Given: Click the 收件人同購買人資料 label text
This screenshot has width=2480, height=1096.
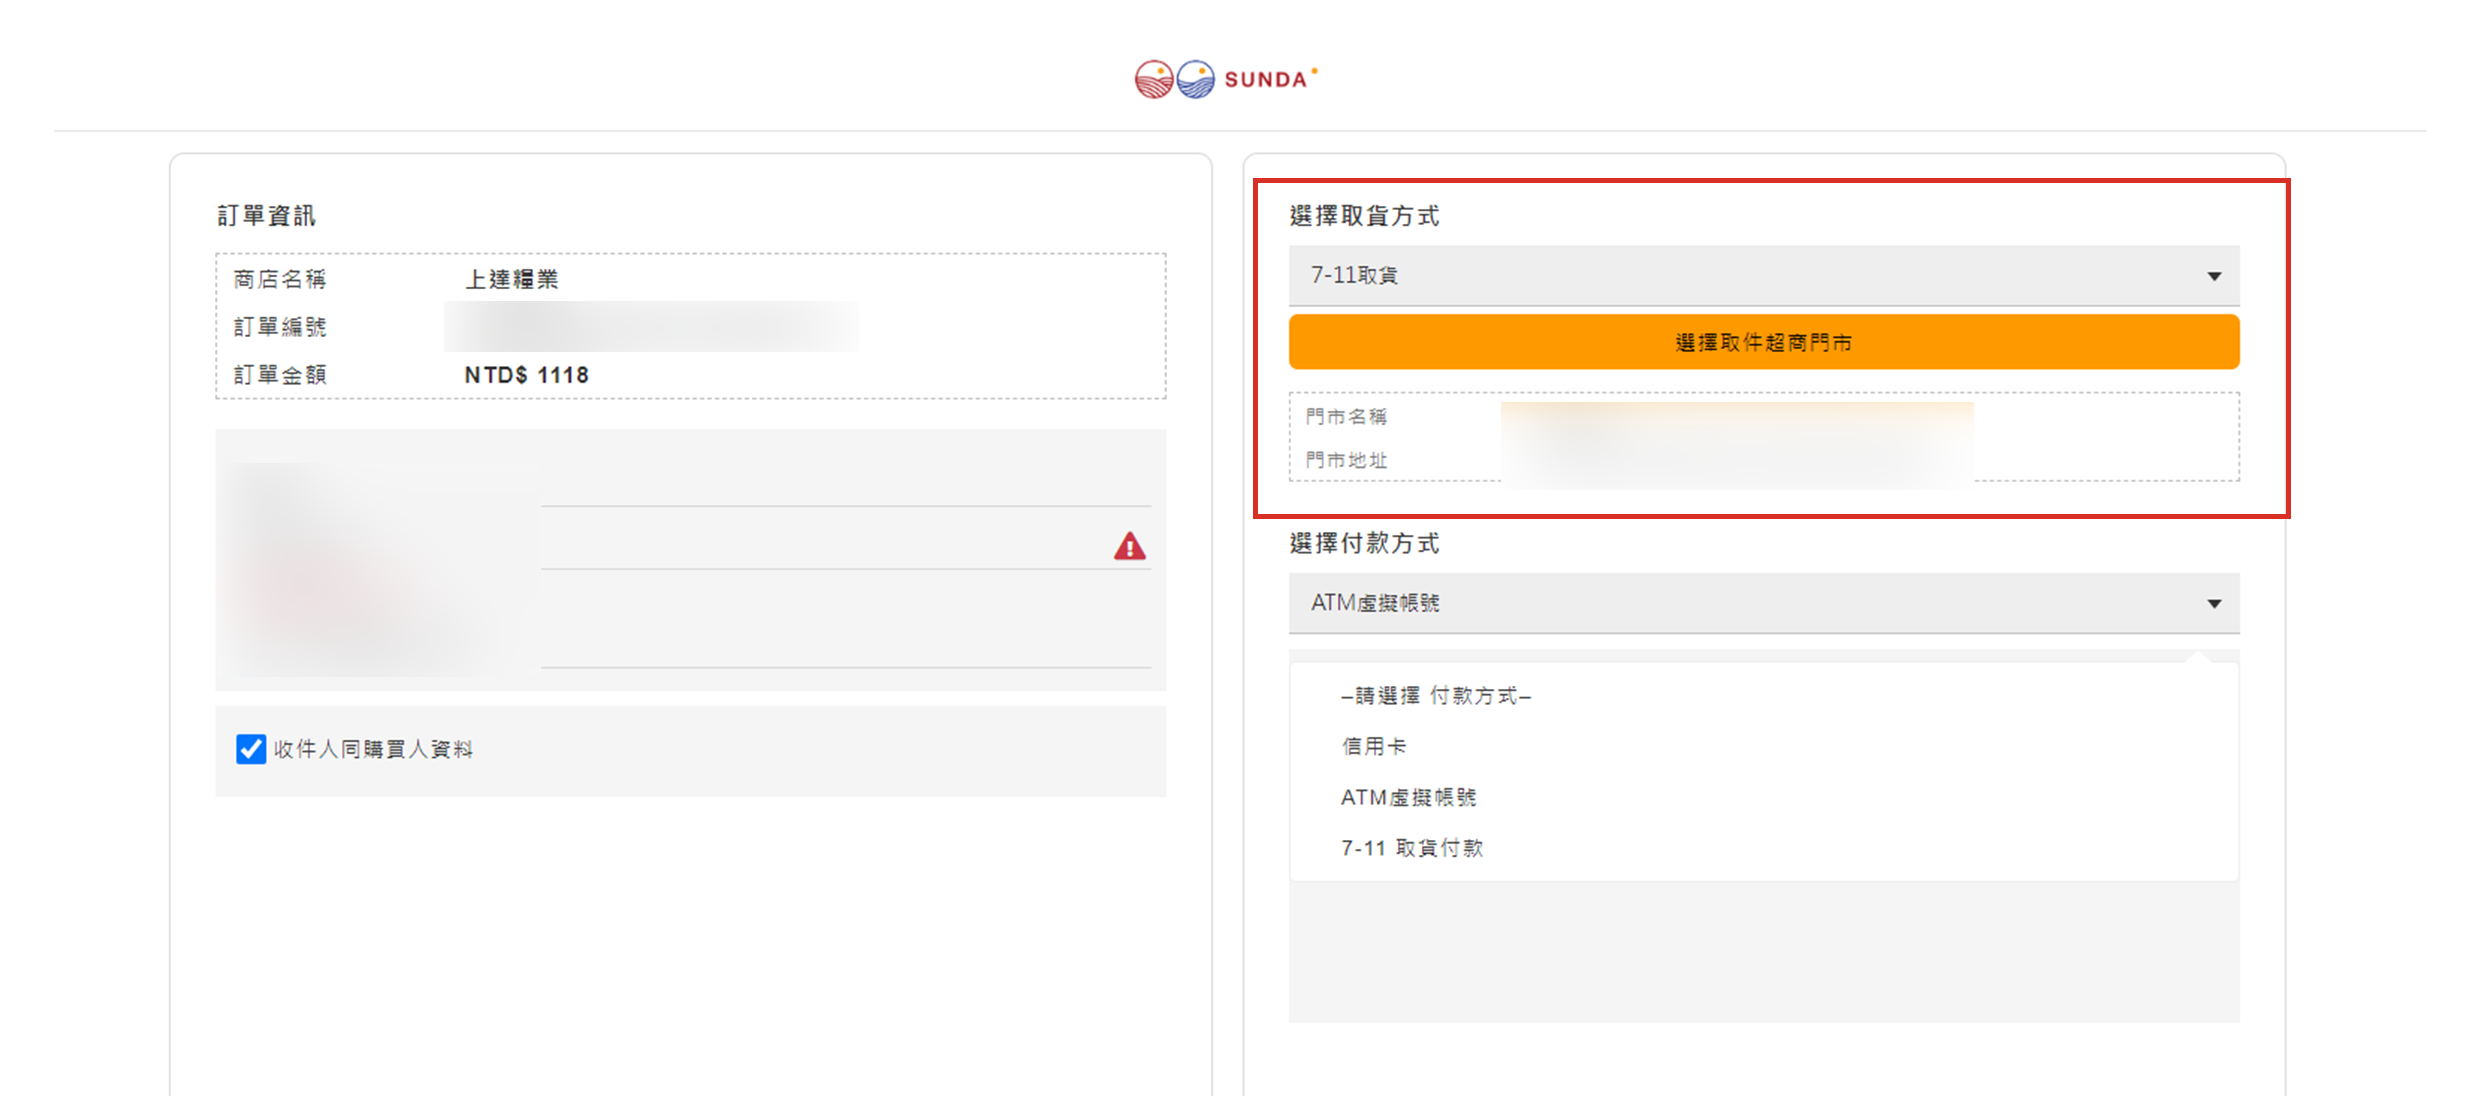Looking at the screenshot, I should pyautogui.click(x=373, y=749).
